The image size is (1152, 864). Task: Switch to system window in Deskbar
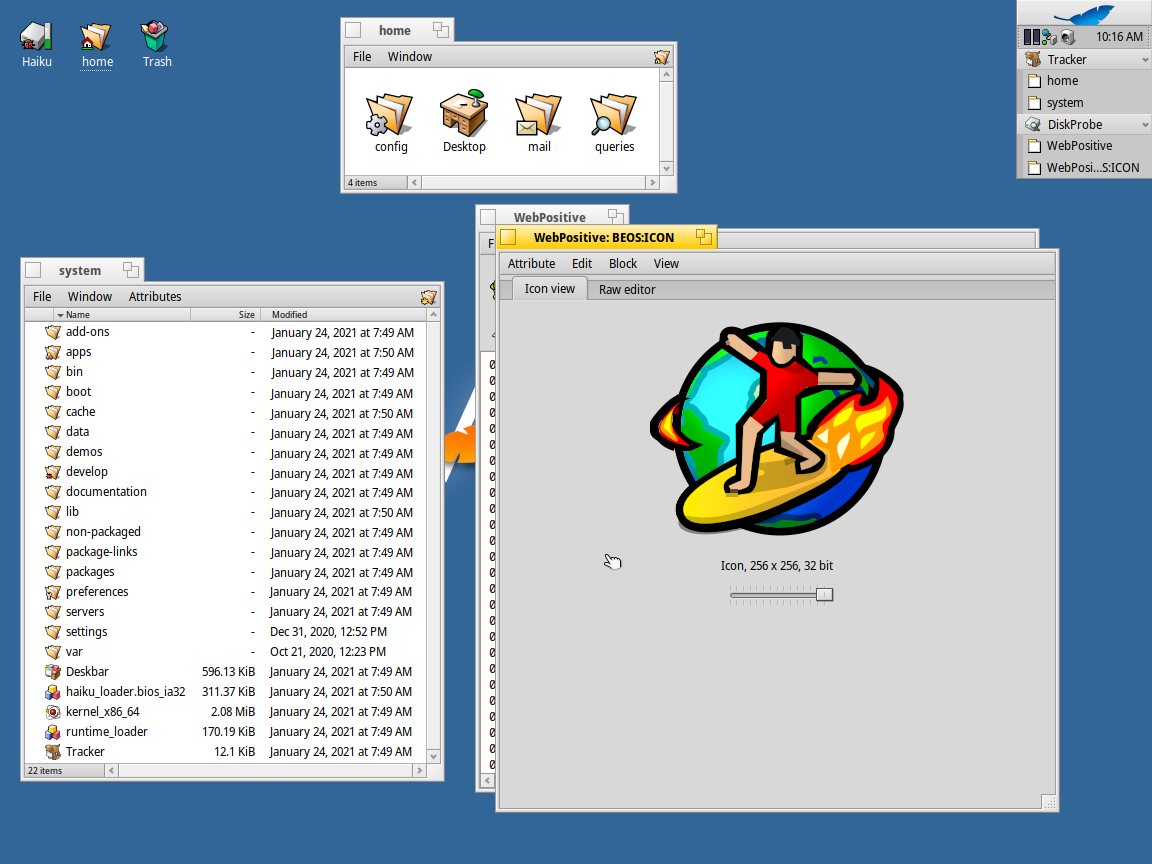[x=1084, y=103]
